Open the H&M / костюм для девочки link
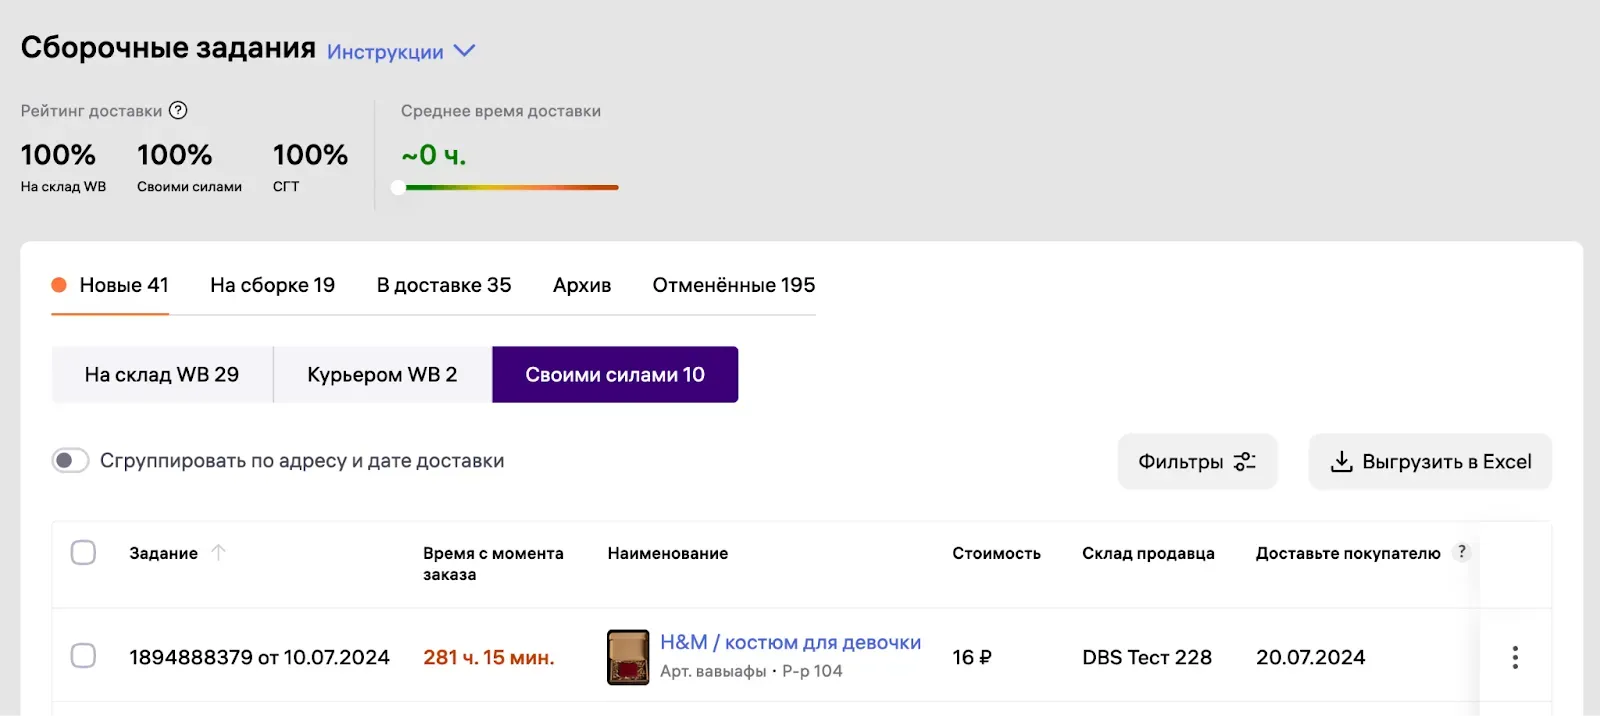 pos(790,642)
